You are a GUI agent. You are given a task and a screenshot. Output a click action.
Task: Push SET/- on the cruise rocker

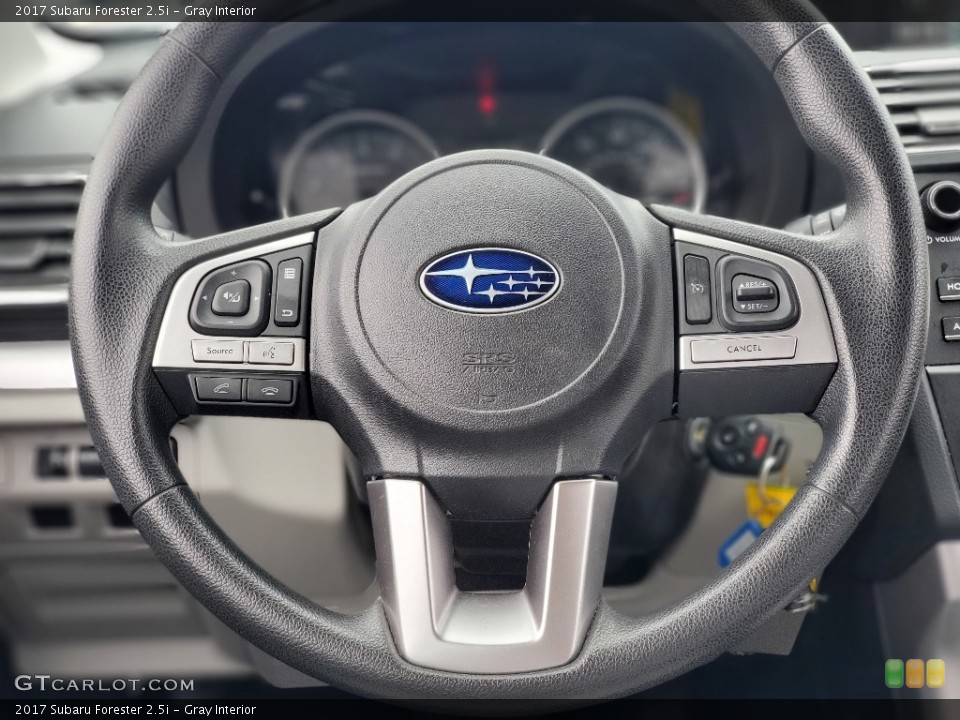tap(754, 305)
